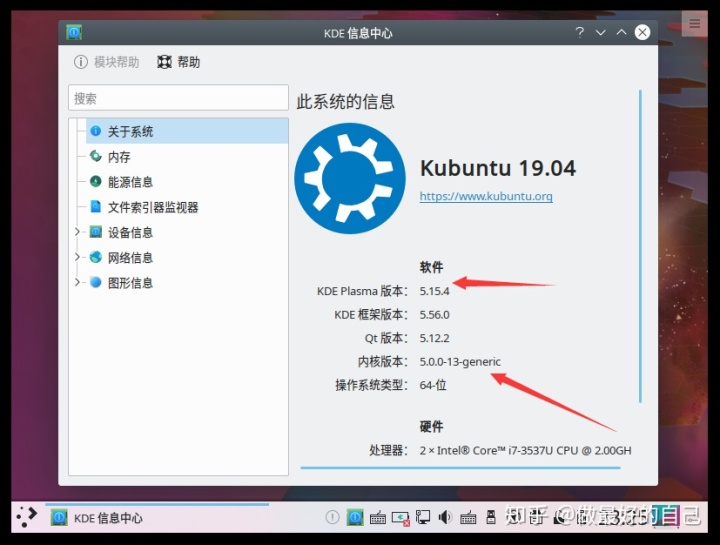Click the kernel version 5.0.0-13-generic

pyautogui.click(x=460, y=362)
